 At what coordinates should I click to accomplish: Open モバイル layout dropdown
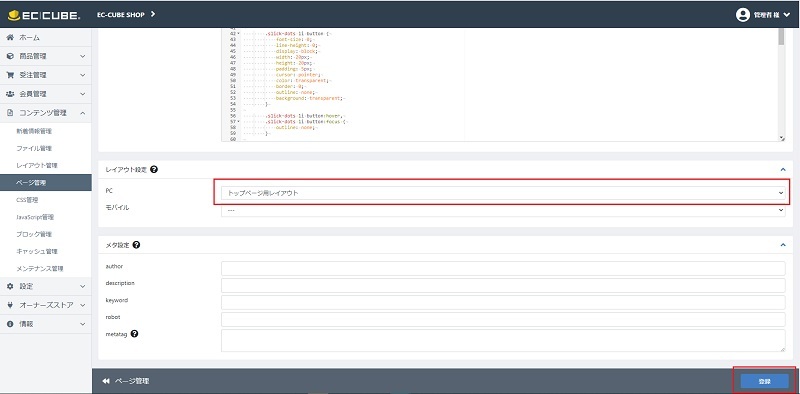tap(503, 210)
